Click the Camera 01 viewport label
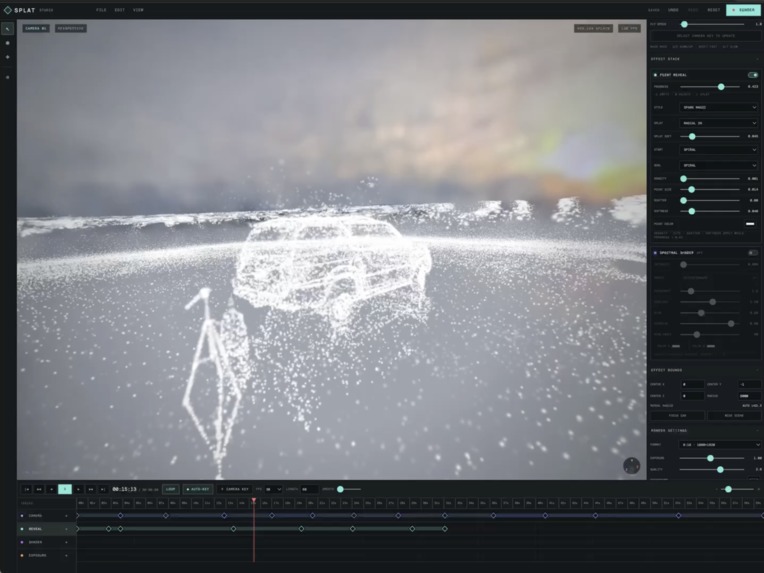The image size is (764, 573). 36,28
